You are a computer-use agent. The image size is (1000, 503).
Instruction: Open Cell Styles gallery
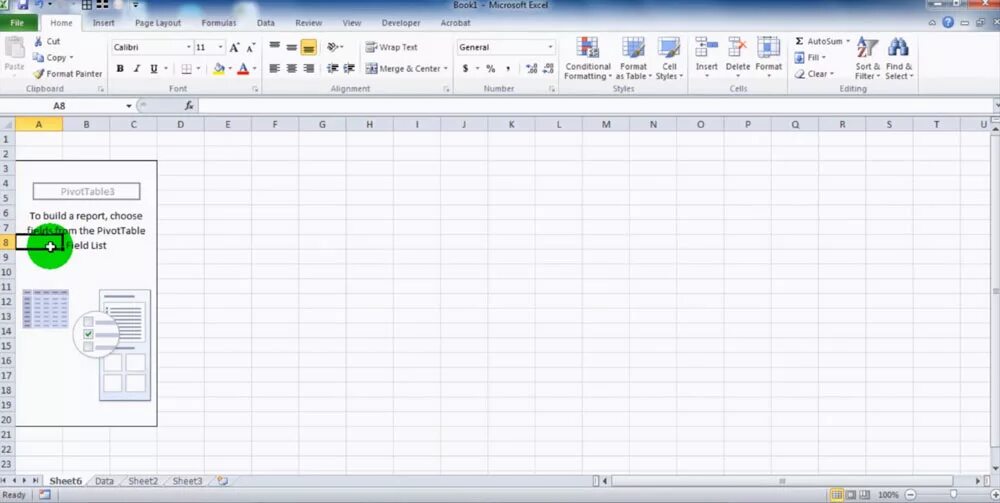(x=669, y=58)
